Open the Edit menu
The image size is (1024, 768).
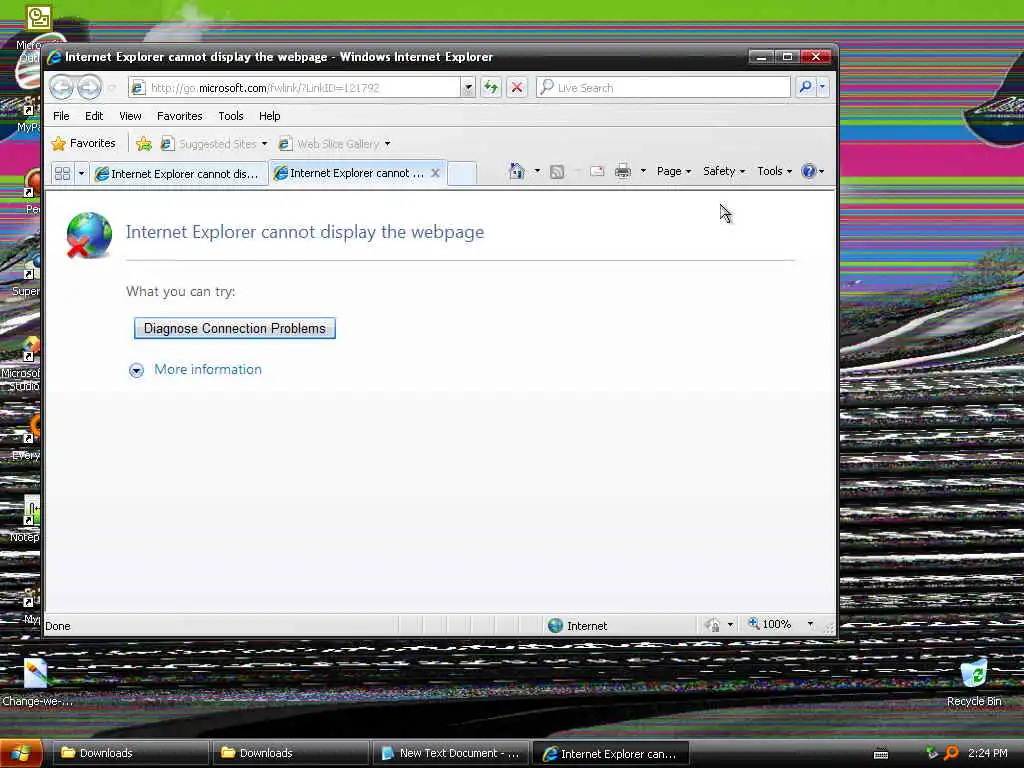pos(94,116)
